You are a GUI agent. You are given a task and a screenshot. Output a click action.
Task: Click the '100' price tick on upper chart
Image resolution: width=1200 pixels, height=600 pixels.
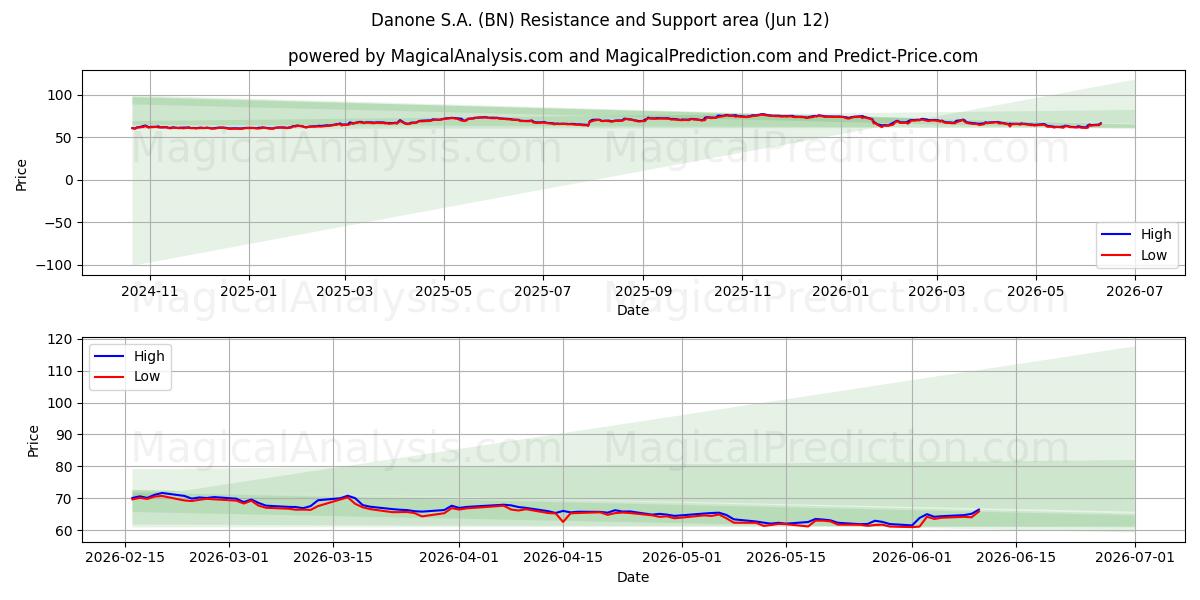62,95
